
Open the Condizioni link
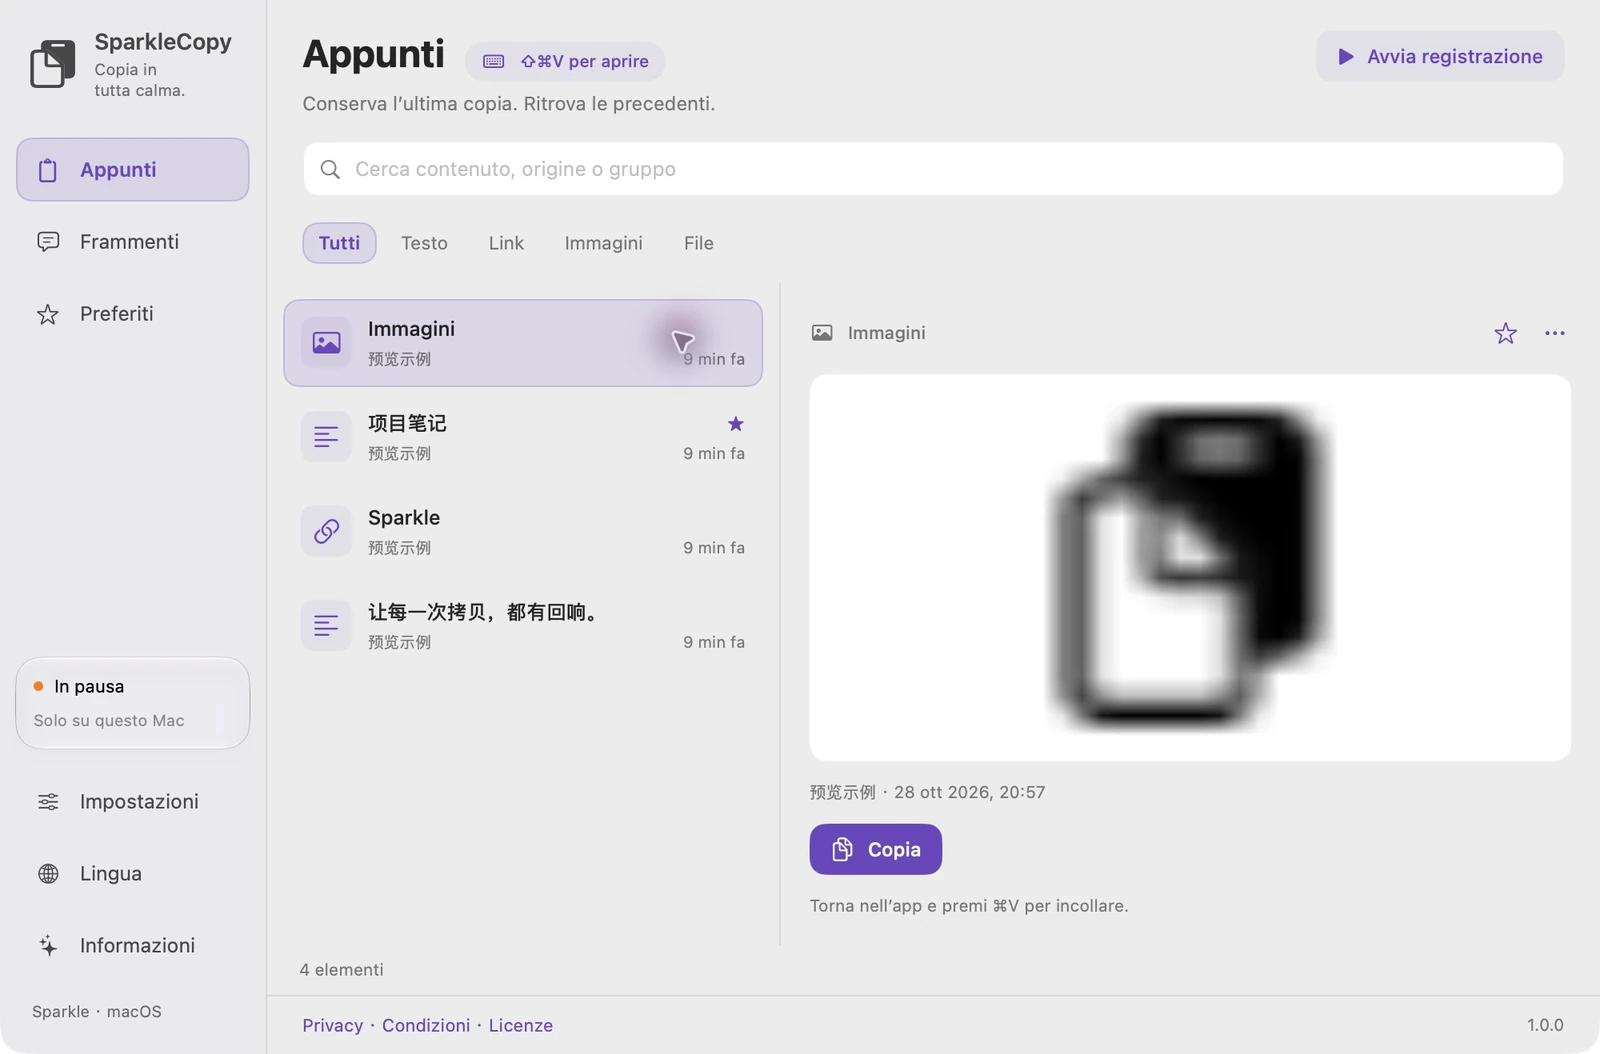click(x=426, y=1025)
